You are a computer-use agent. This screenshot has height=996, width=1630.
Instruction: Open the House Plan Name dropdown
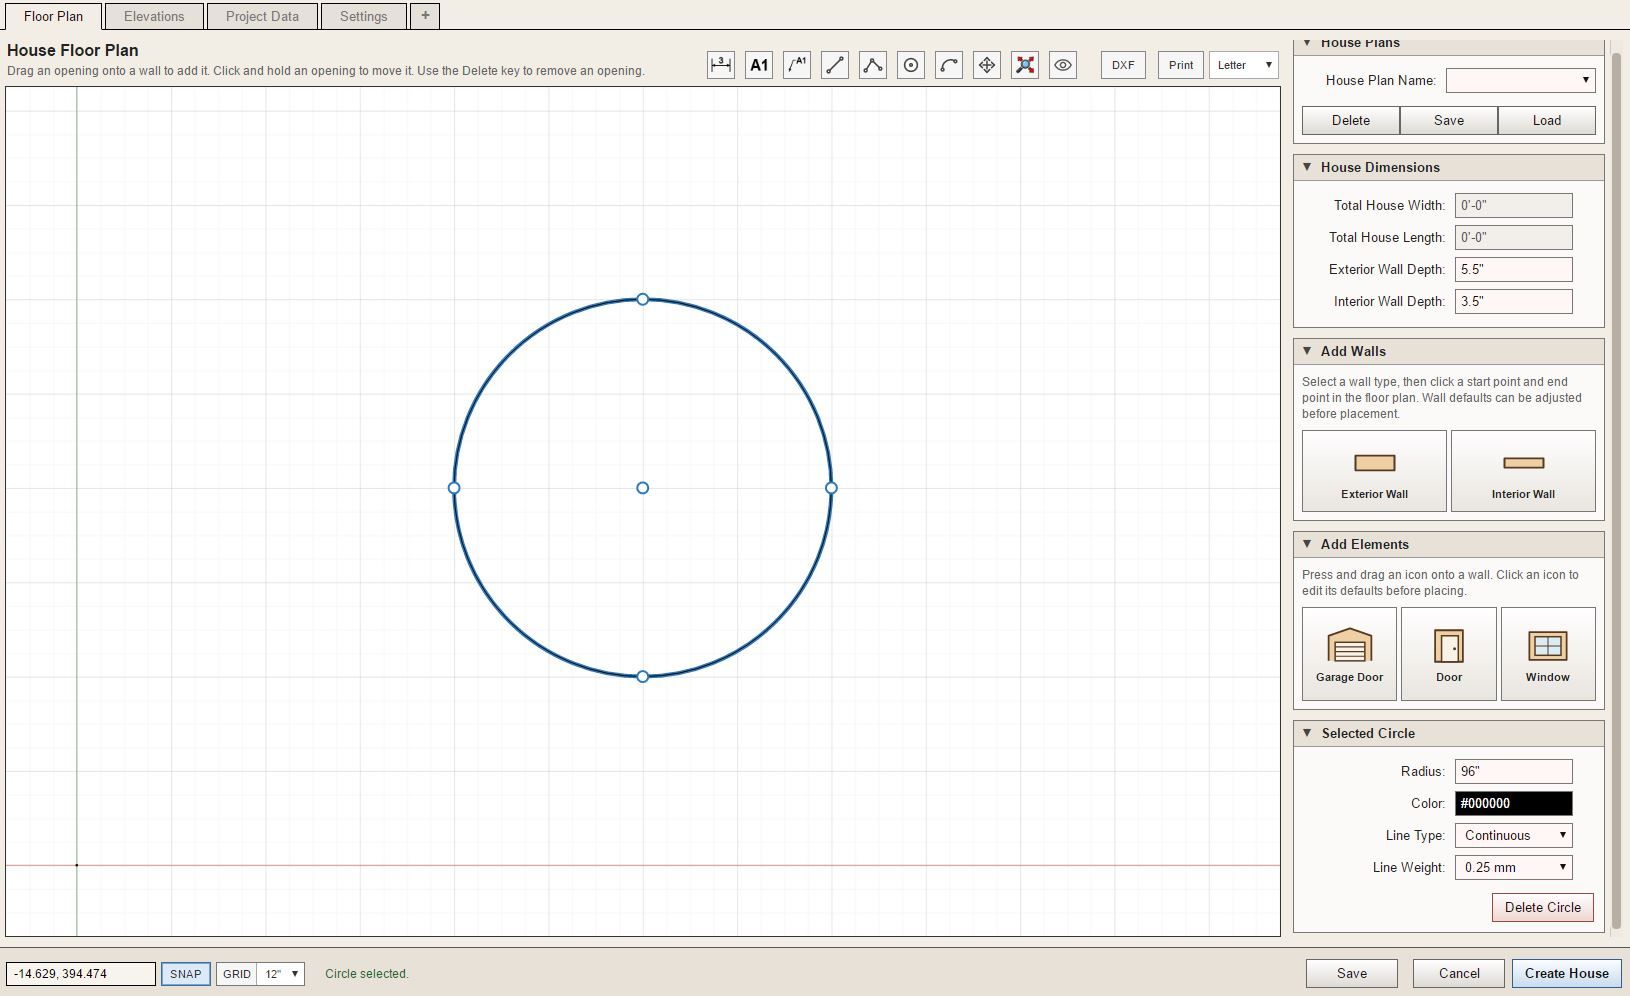click(1520, 80)
